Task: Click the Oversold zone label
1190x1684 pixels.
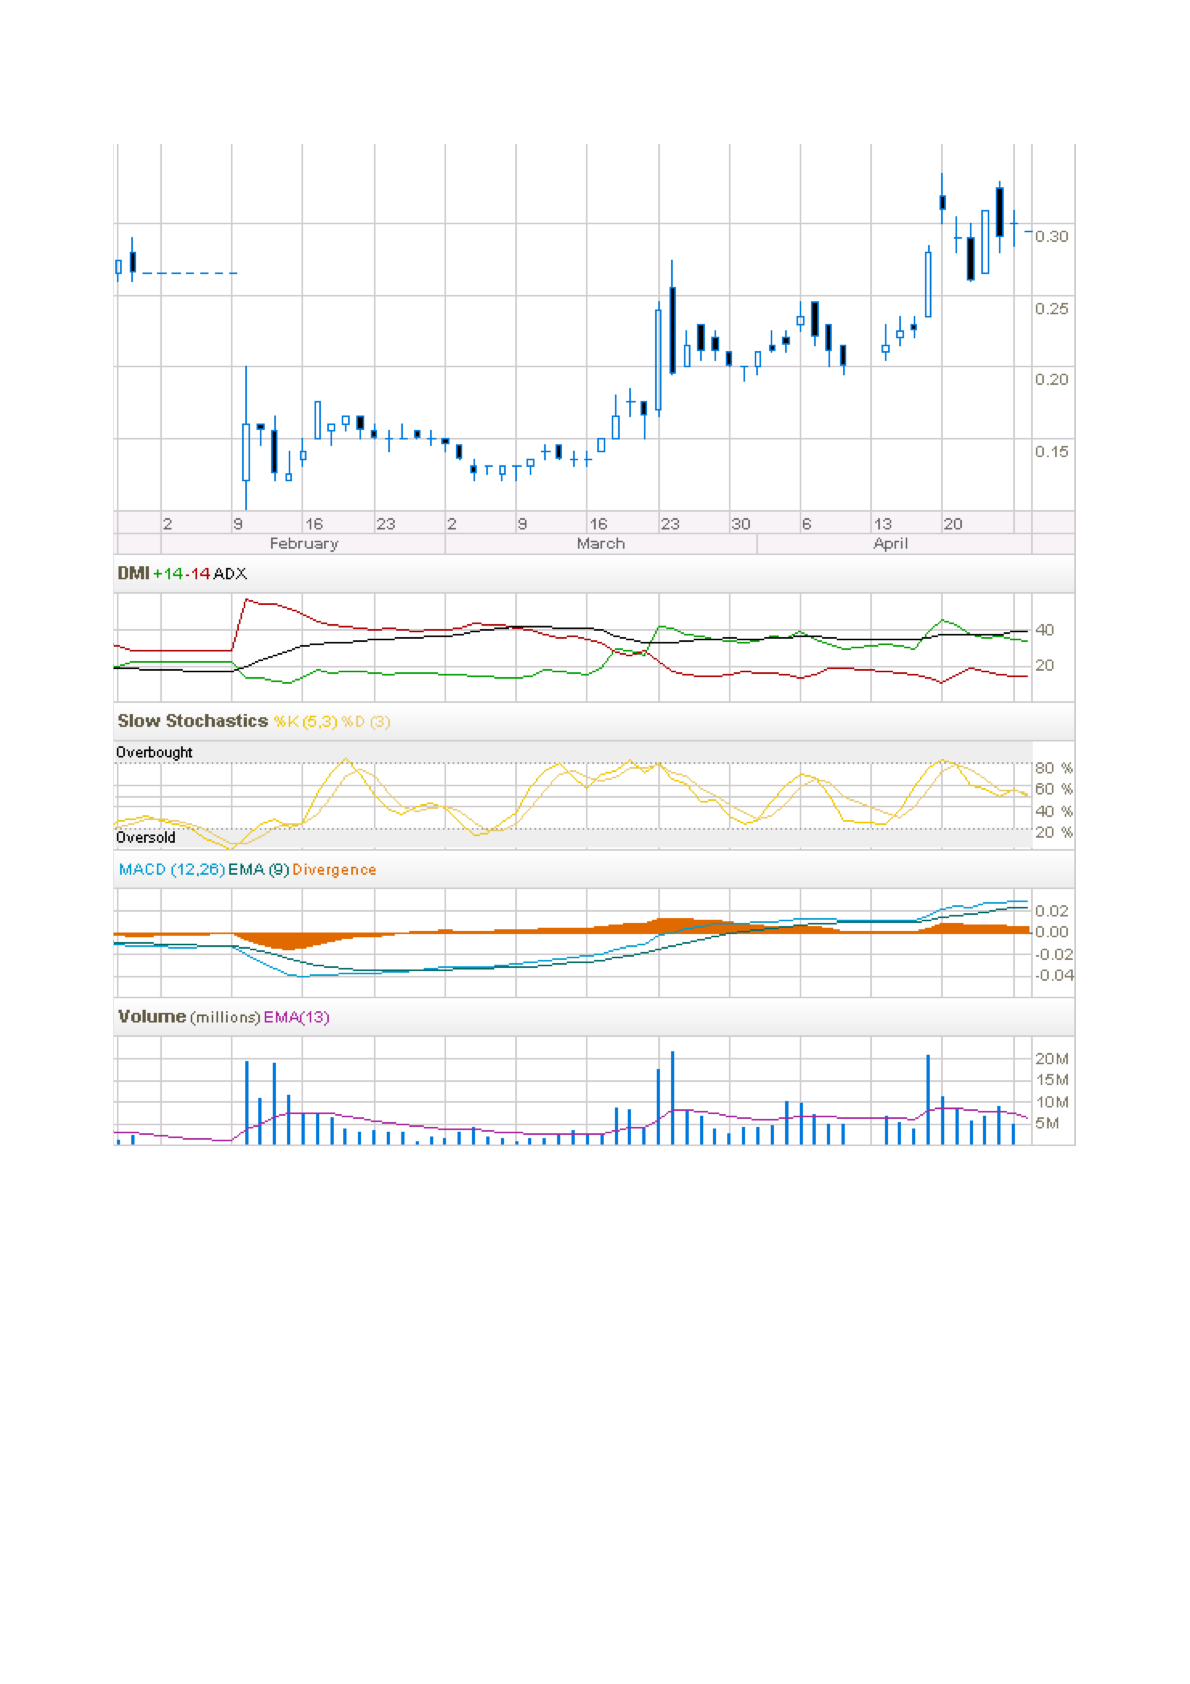Action: tap(146, 838)
